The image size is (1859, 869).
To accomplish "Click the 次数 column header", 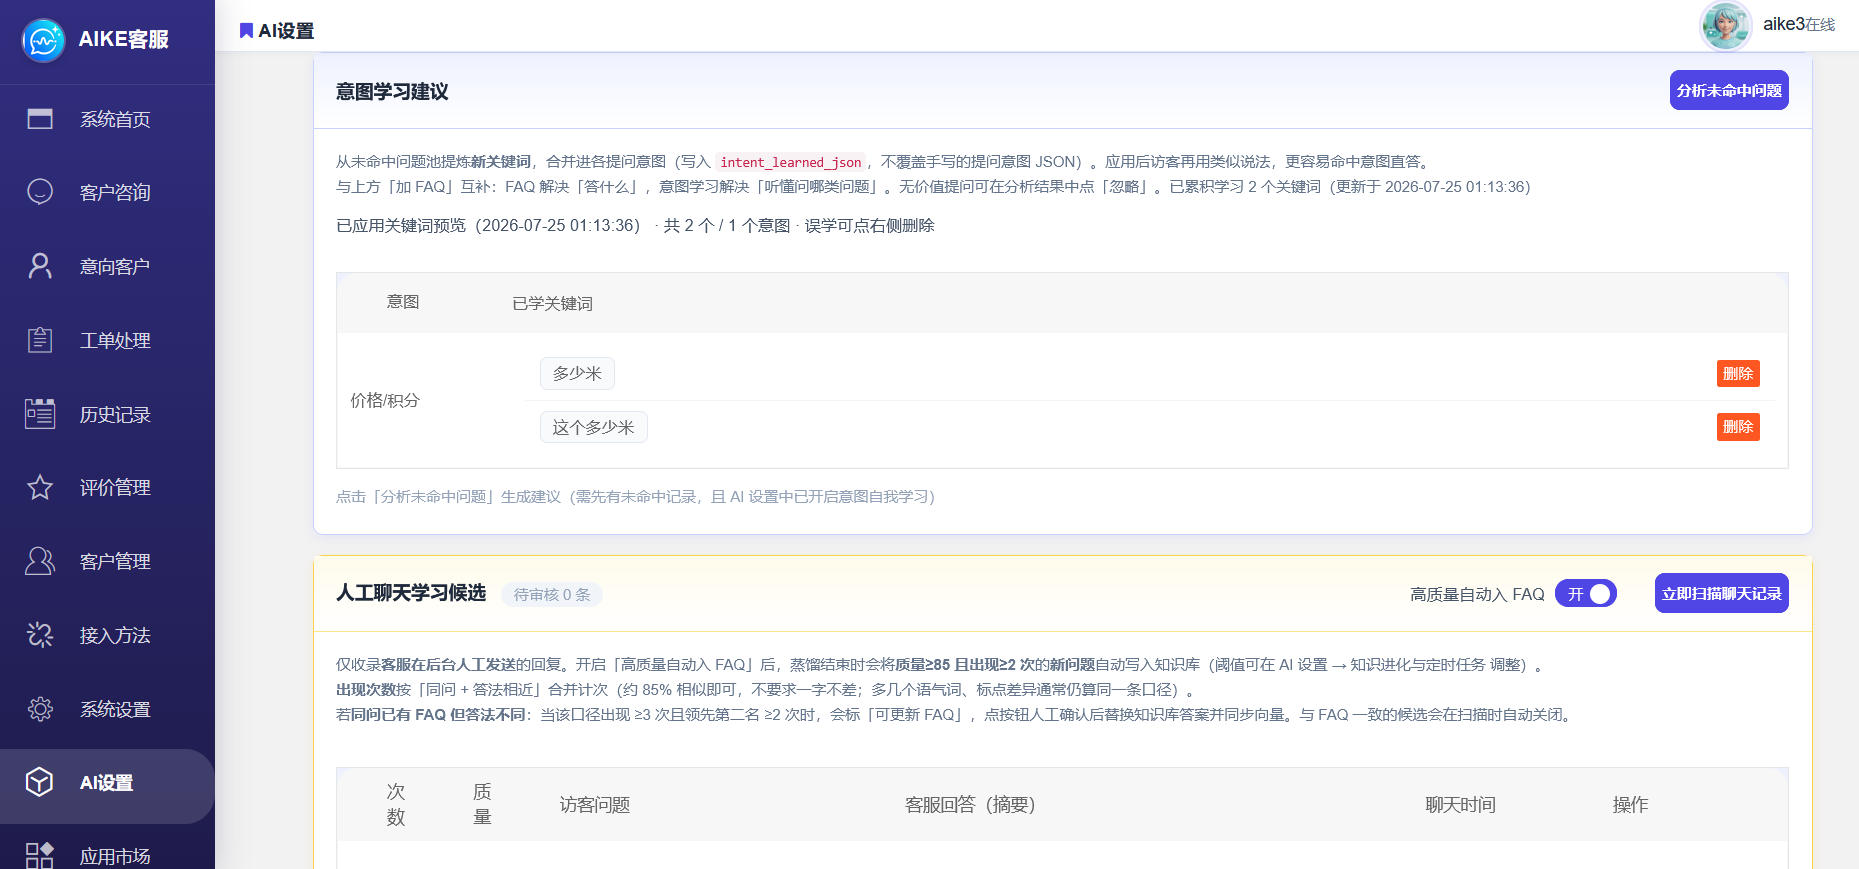I will pos(396,804).
